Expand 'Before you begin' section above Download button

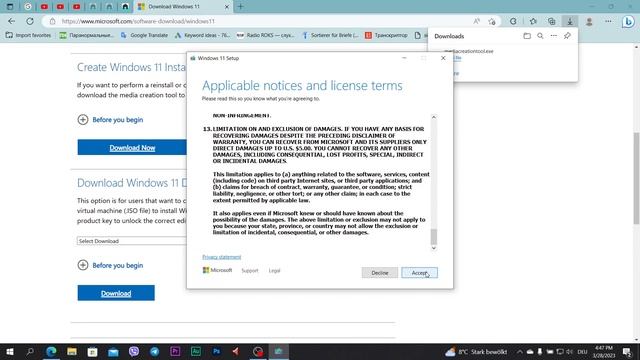coord(110,265)
